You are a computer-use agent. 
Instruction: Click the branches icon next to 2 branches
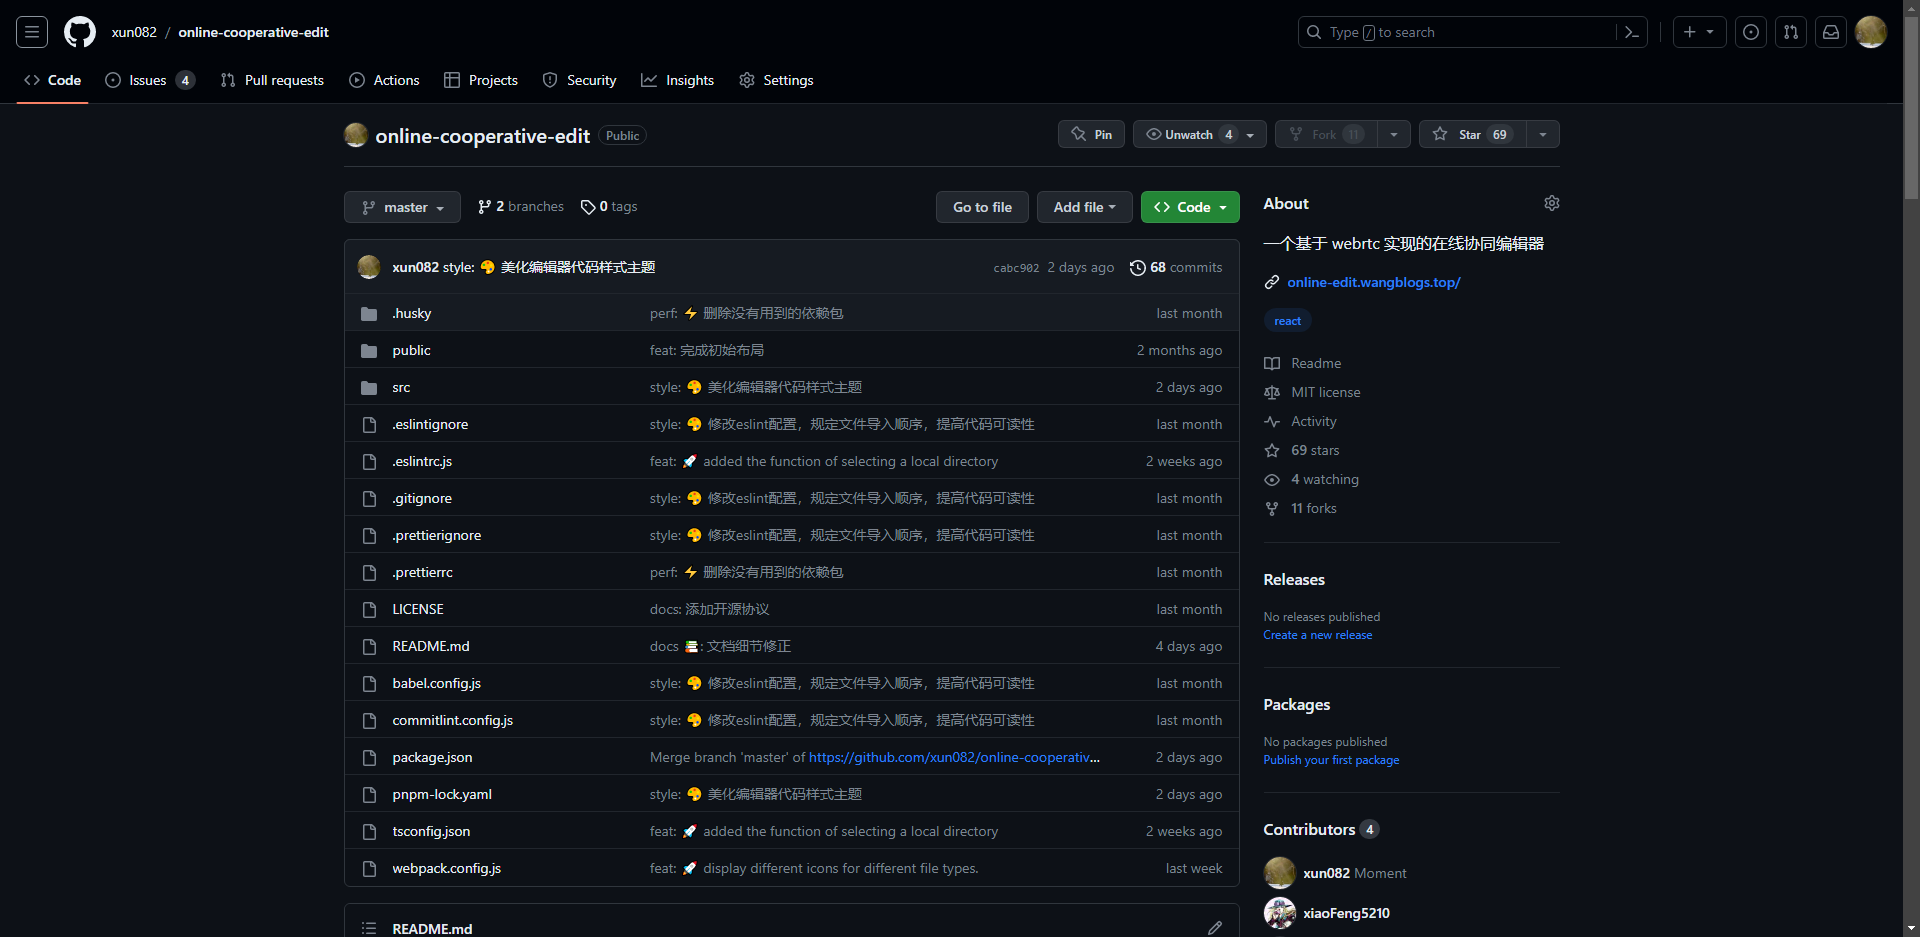point(485,207)
